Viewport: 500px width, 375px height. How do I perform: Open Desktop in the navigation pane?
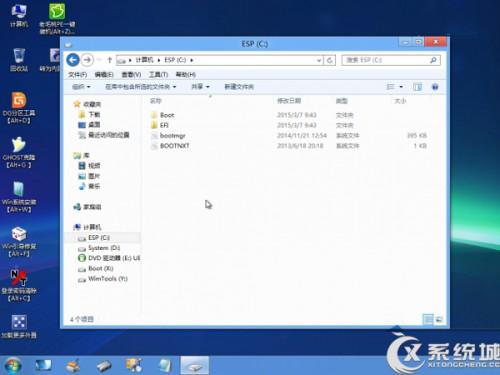tap(89, 125)
